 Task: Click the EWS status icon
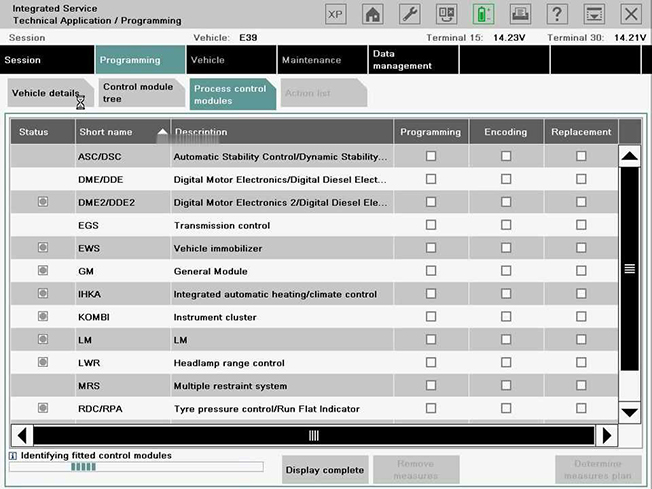tap(43, 247)
